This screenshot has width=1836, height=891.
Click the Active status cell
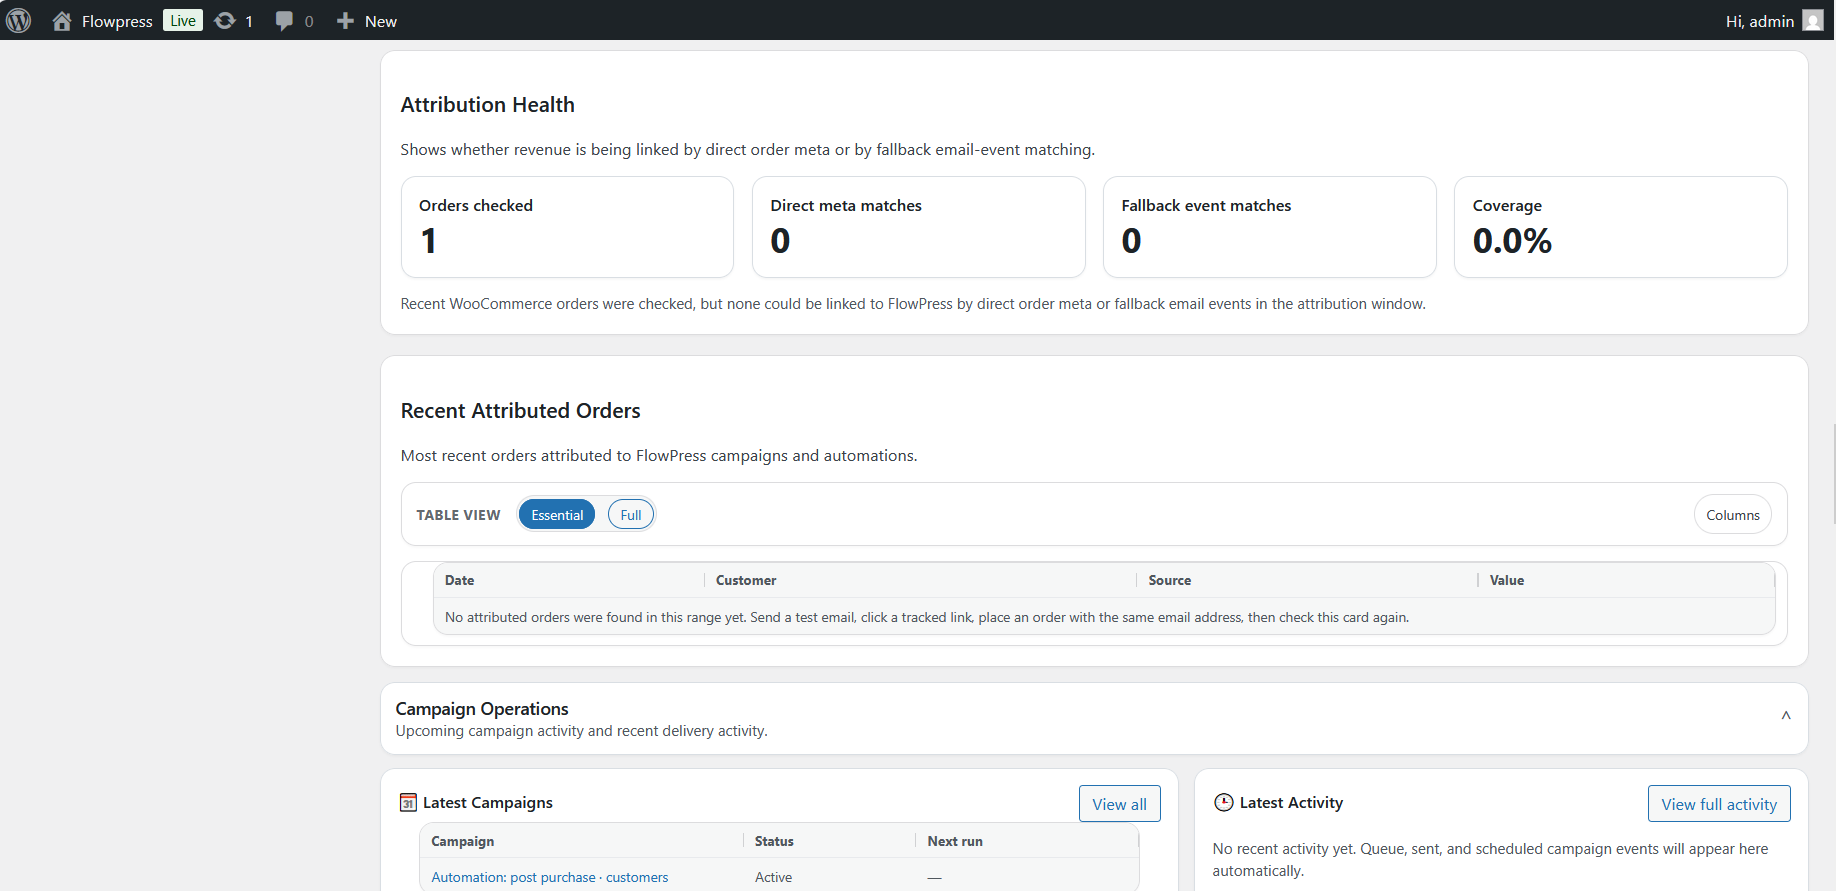point(774,877)
